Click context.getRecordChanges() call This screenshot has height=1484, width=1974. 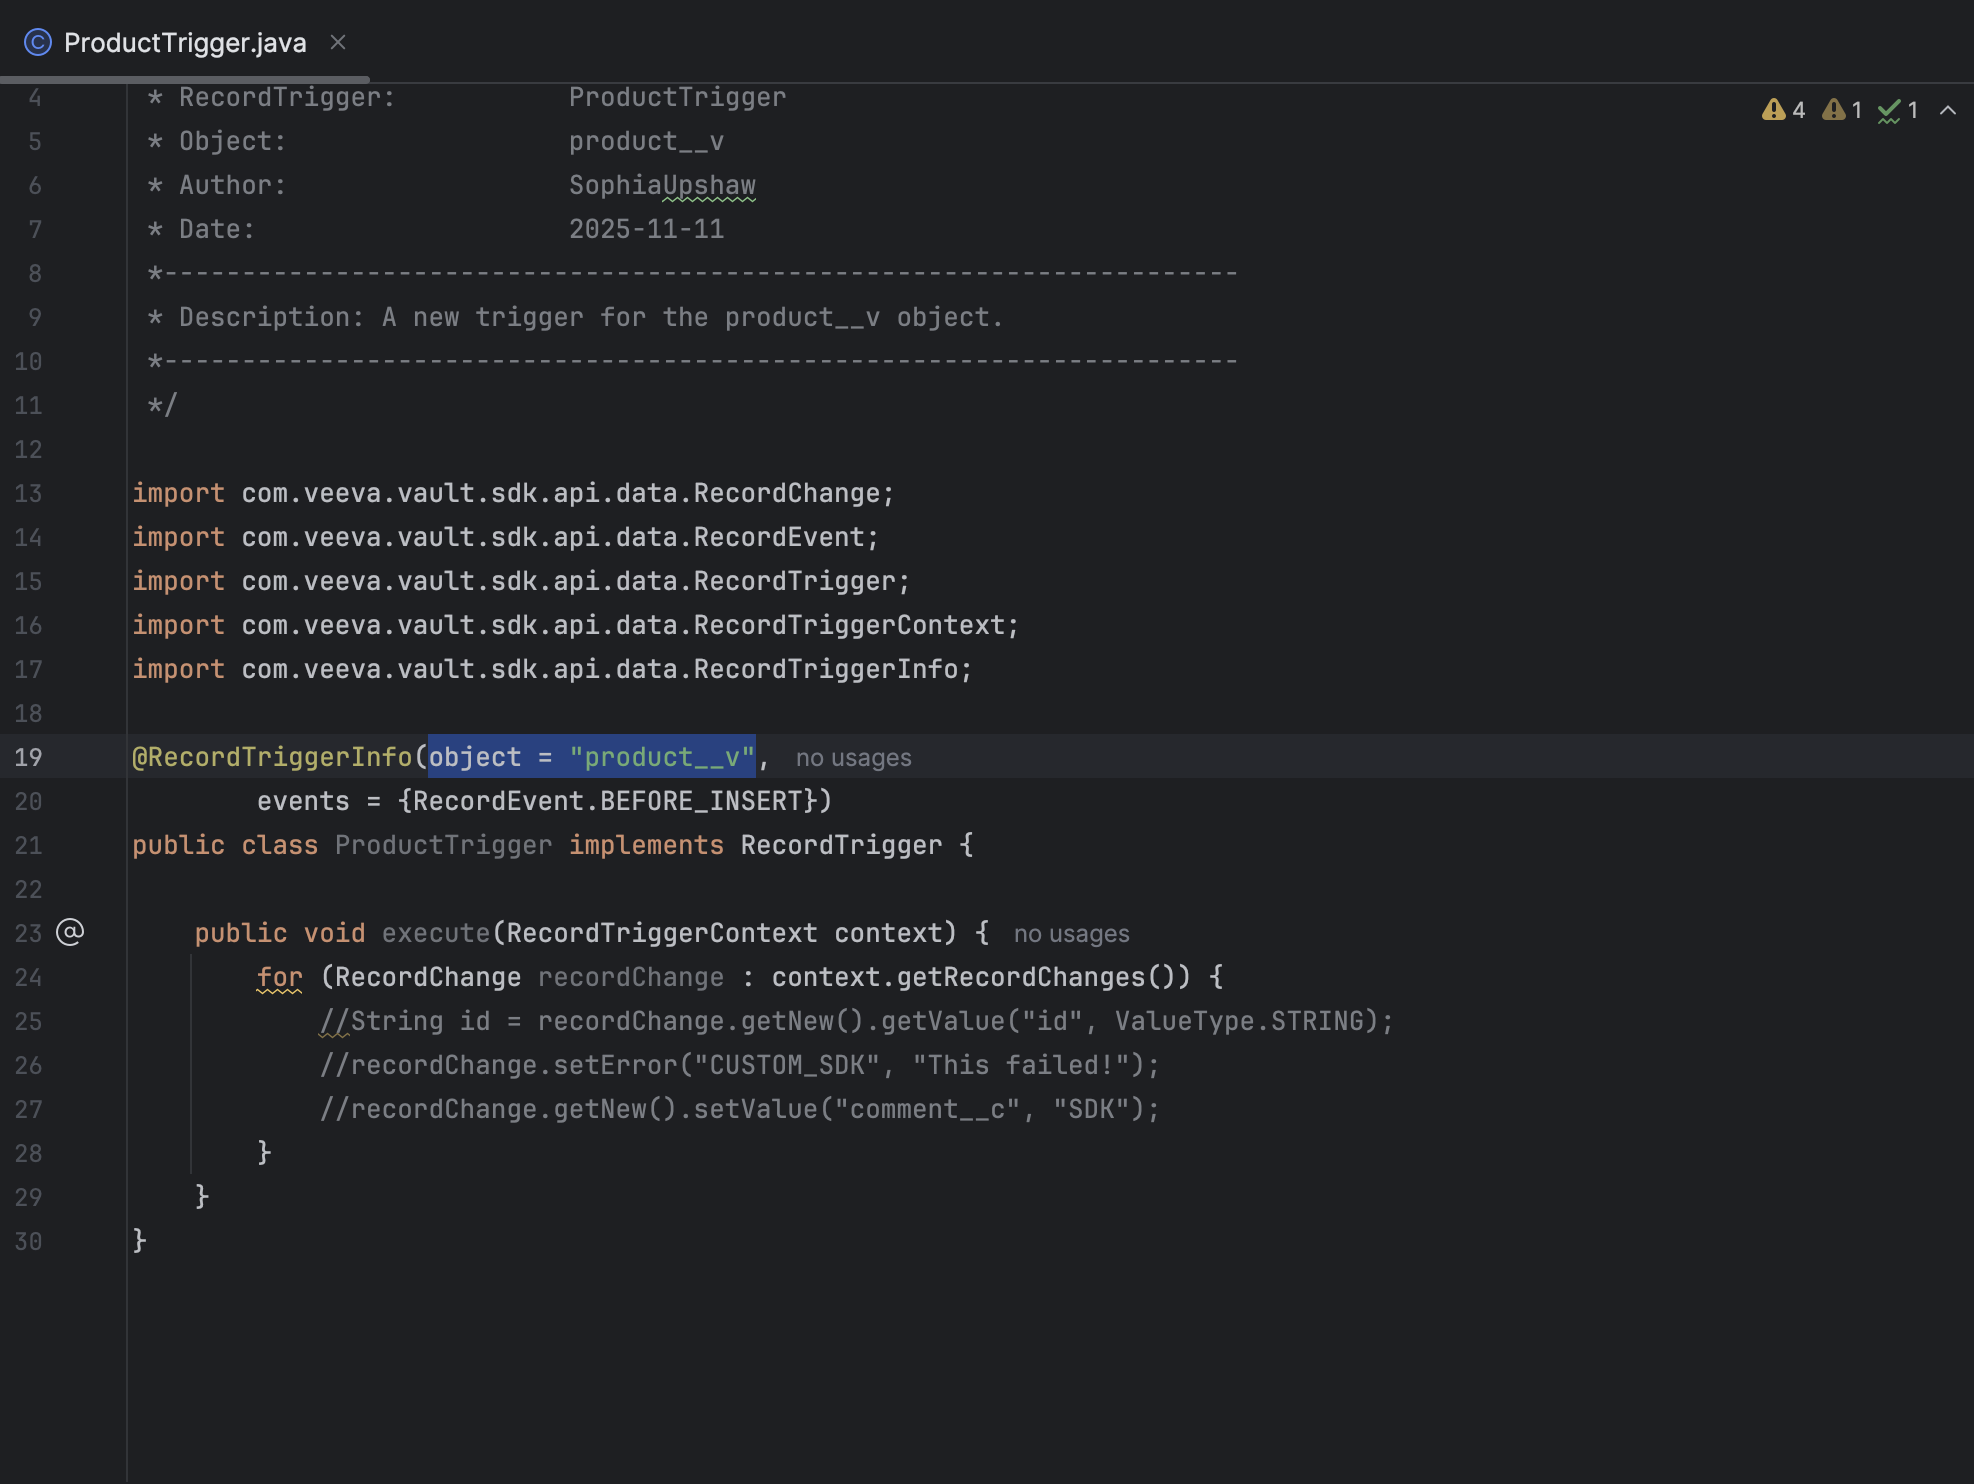(x=981, y=977)
